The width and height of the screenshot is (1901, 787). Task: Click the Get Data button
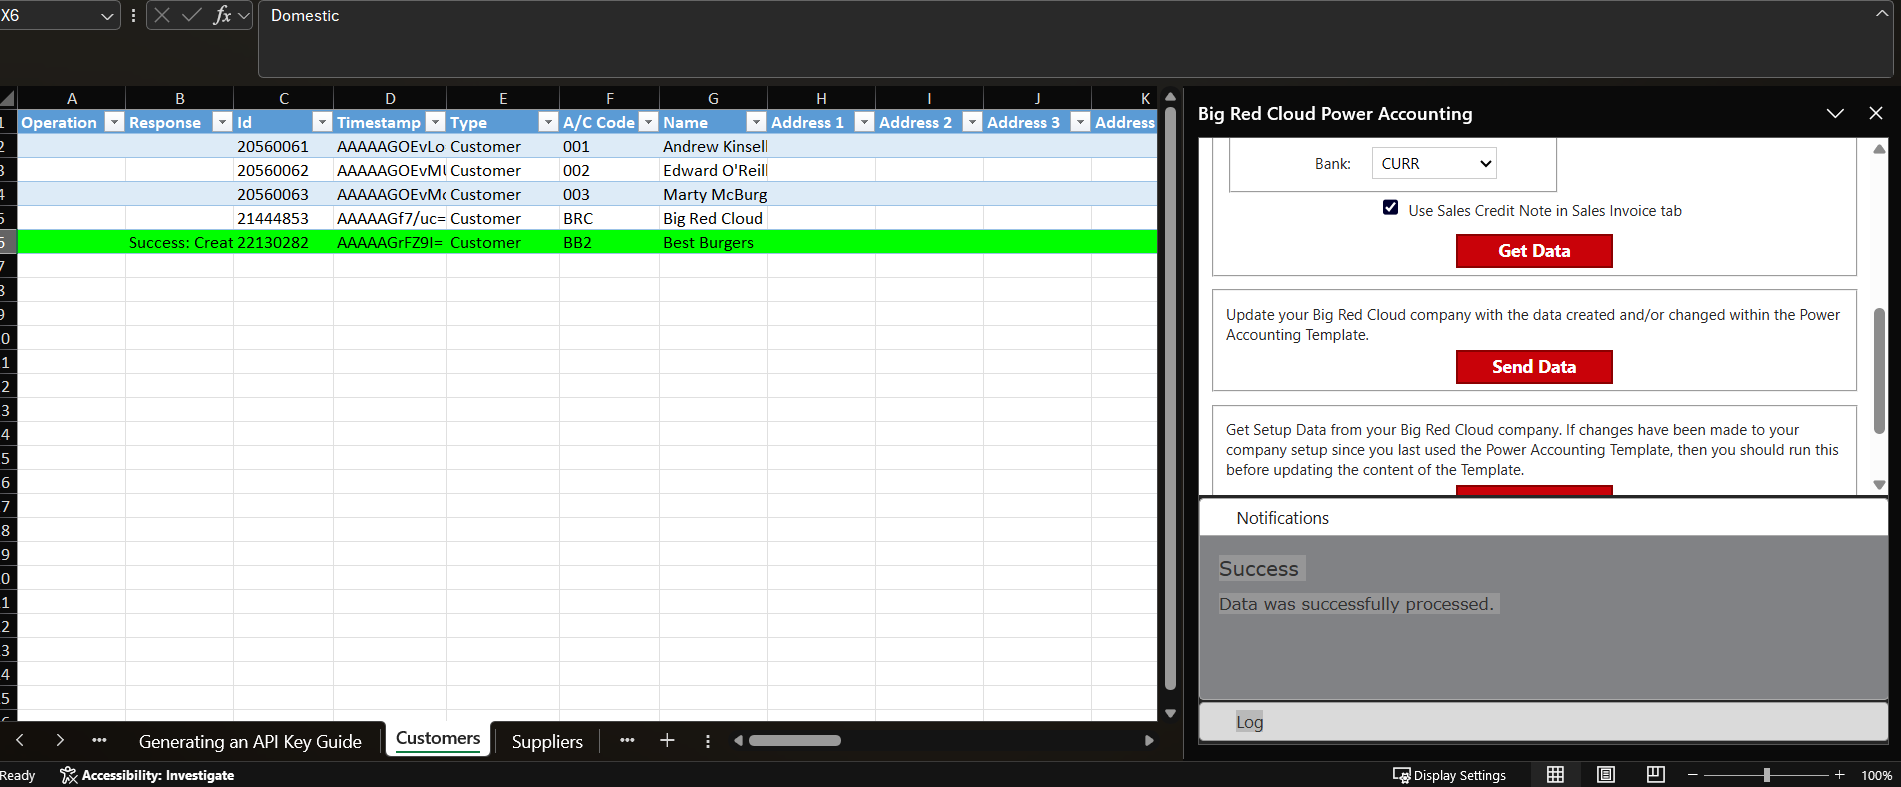[1534, 251]
